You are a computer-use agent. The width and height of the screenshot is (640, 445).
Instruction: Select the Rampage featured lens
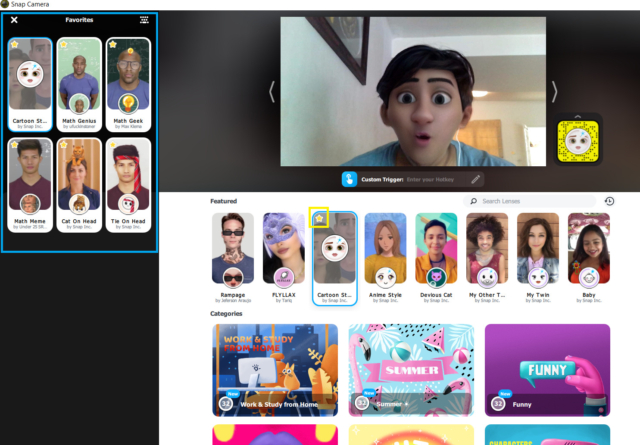point(233,258)
